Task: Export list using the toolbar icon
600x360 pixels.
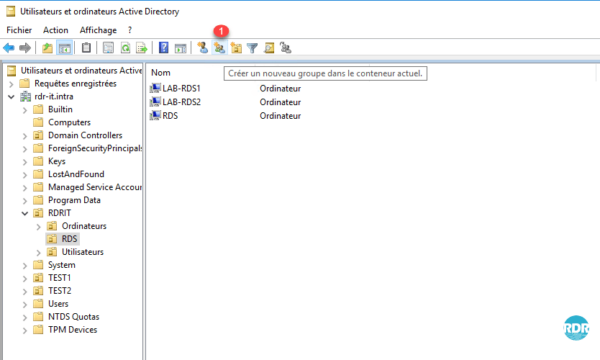Action: click(142, 48)
